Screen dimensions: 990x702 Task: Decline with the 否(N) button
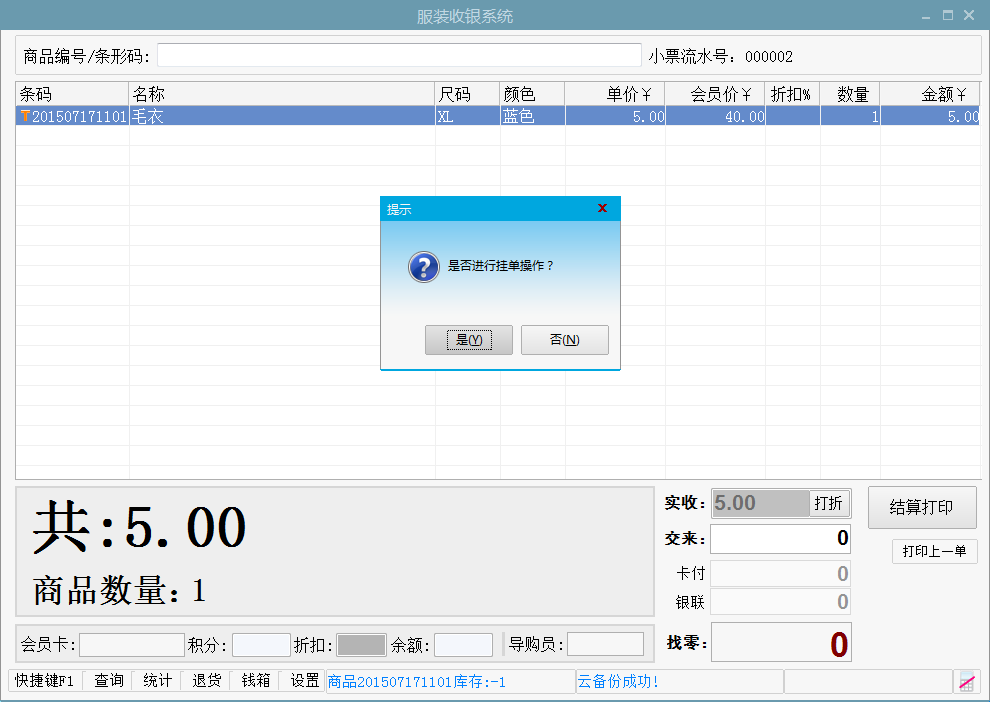[x=564, y=340]
